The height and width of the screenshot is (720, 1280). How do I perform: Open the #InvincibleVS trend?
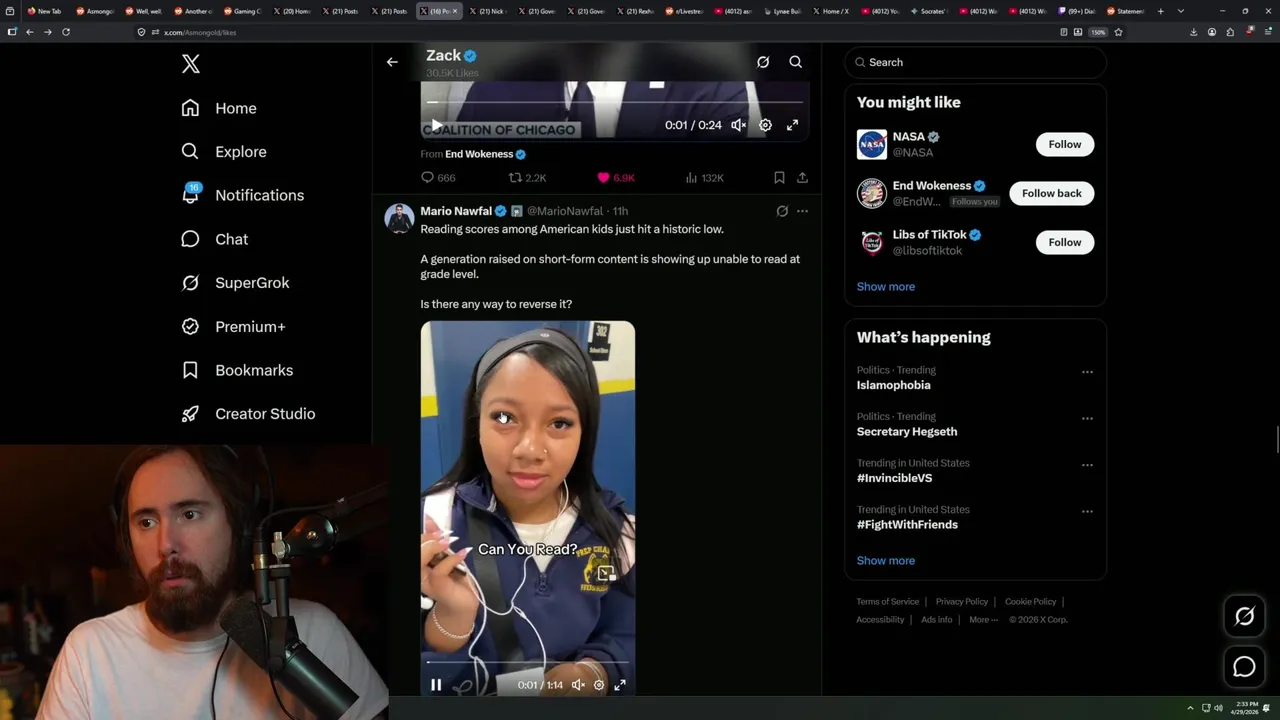895,478
